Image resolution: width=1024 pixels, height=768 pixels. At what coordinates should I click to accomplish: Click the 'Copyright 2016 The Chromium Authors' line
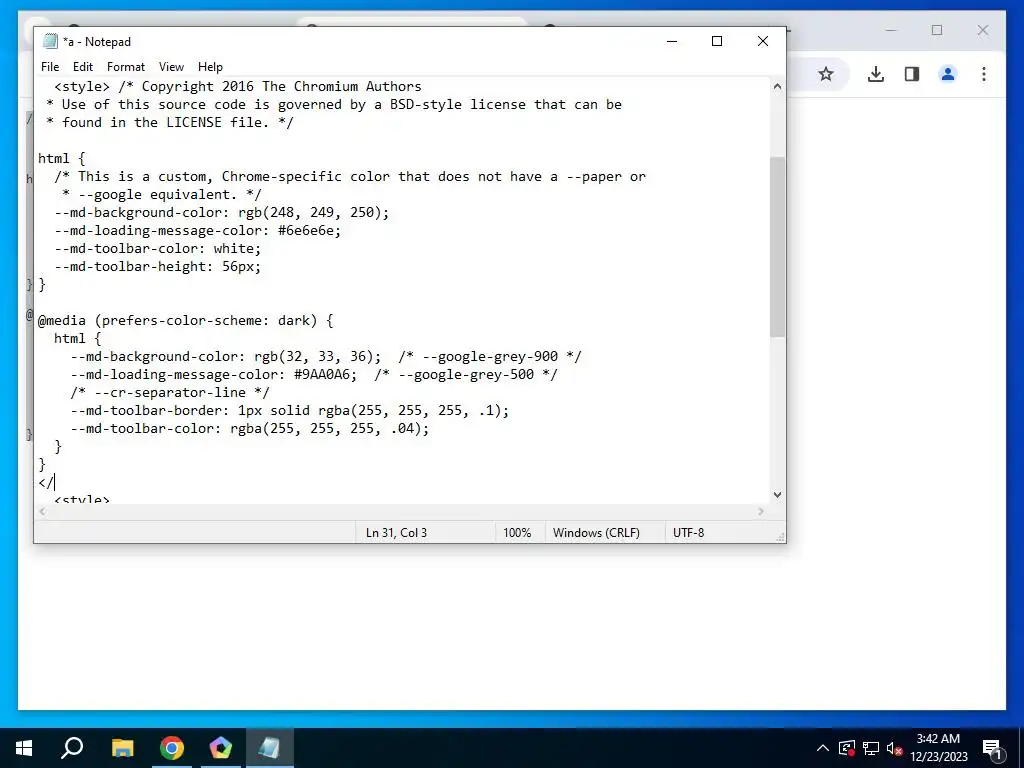pyautogui.click(x=281, y=86)
